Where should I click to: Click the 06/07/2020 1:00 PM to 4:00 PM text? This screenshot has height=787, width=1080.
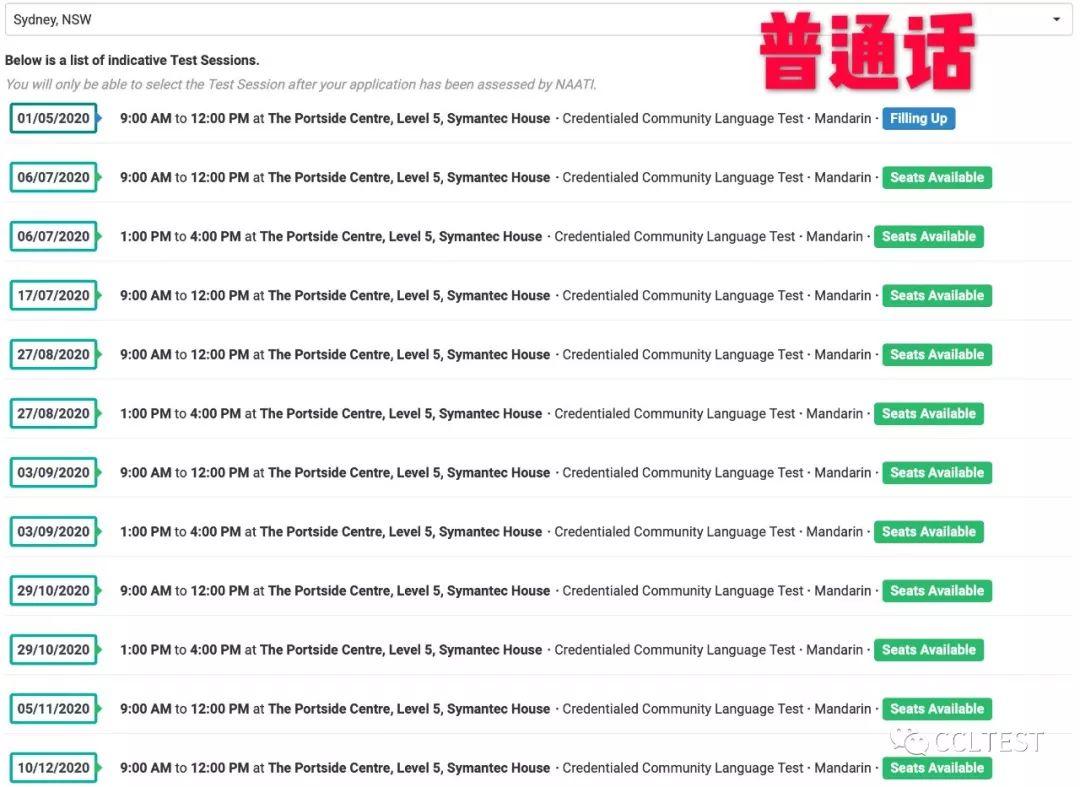click(180, 236)
